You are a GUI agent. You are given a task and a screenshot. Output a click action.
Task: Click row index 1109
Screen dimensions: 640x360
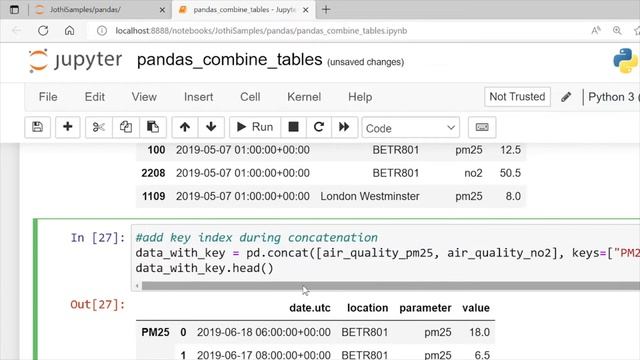(x=153, y=196)
